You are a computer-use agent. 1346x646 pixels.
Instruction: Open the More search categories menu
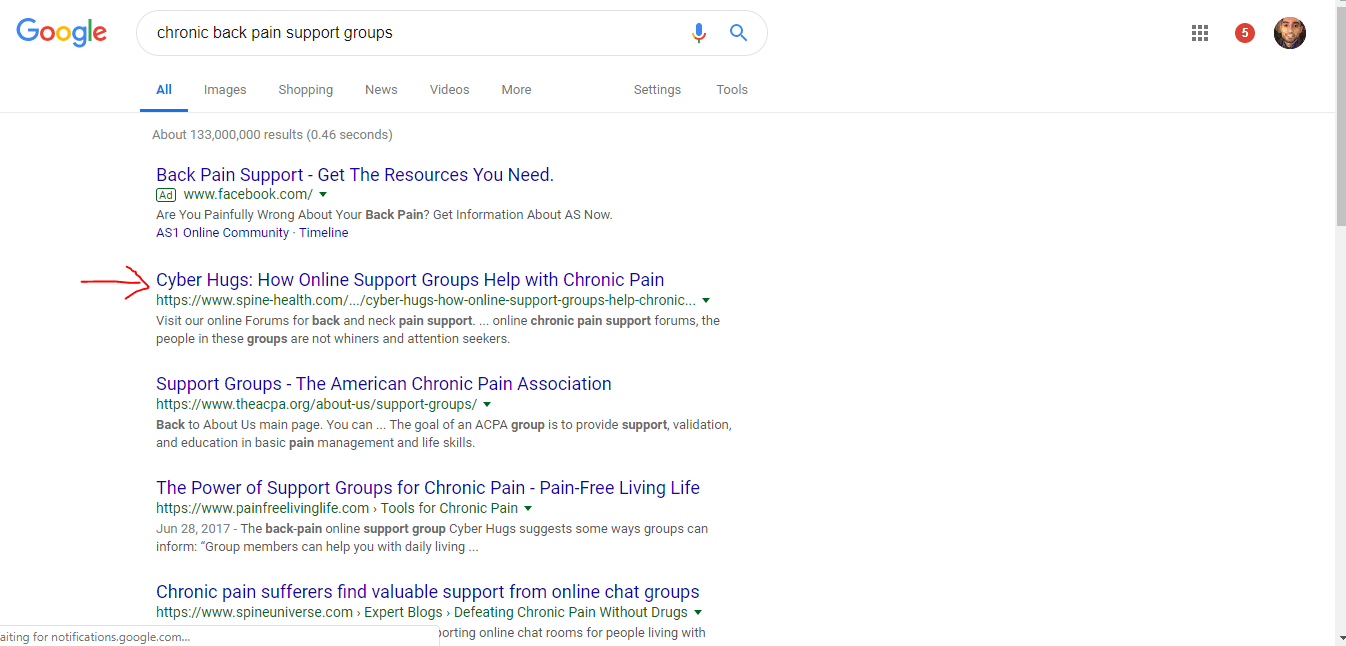click(x=516, y=90)
